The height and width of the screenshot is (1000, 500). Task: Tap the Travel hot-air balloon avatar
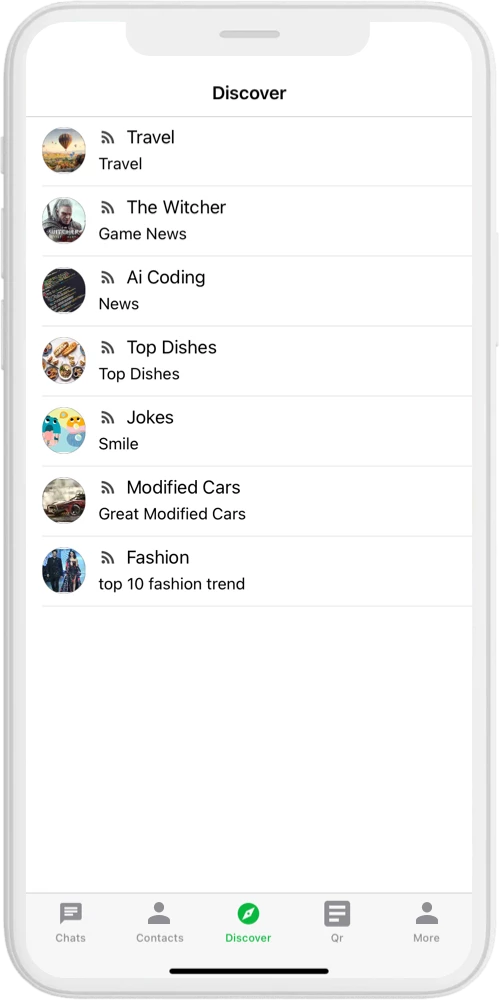coord(64,150)
